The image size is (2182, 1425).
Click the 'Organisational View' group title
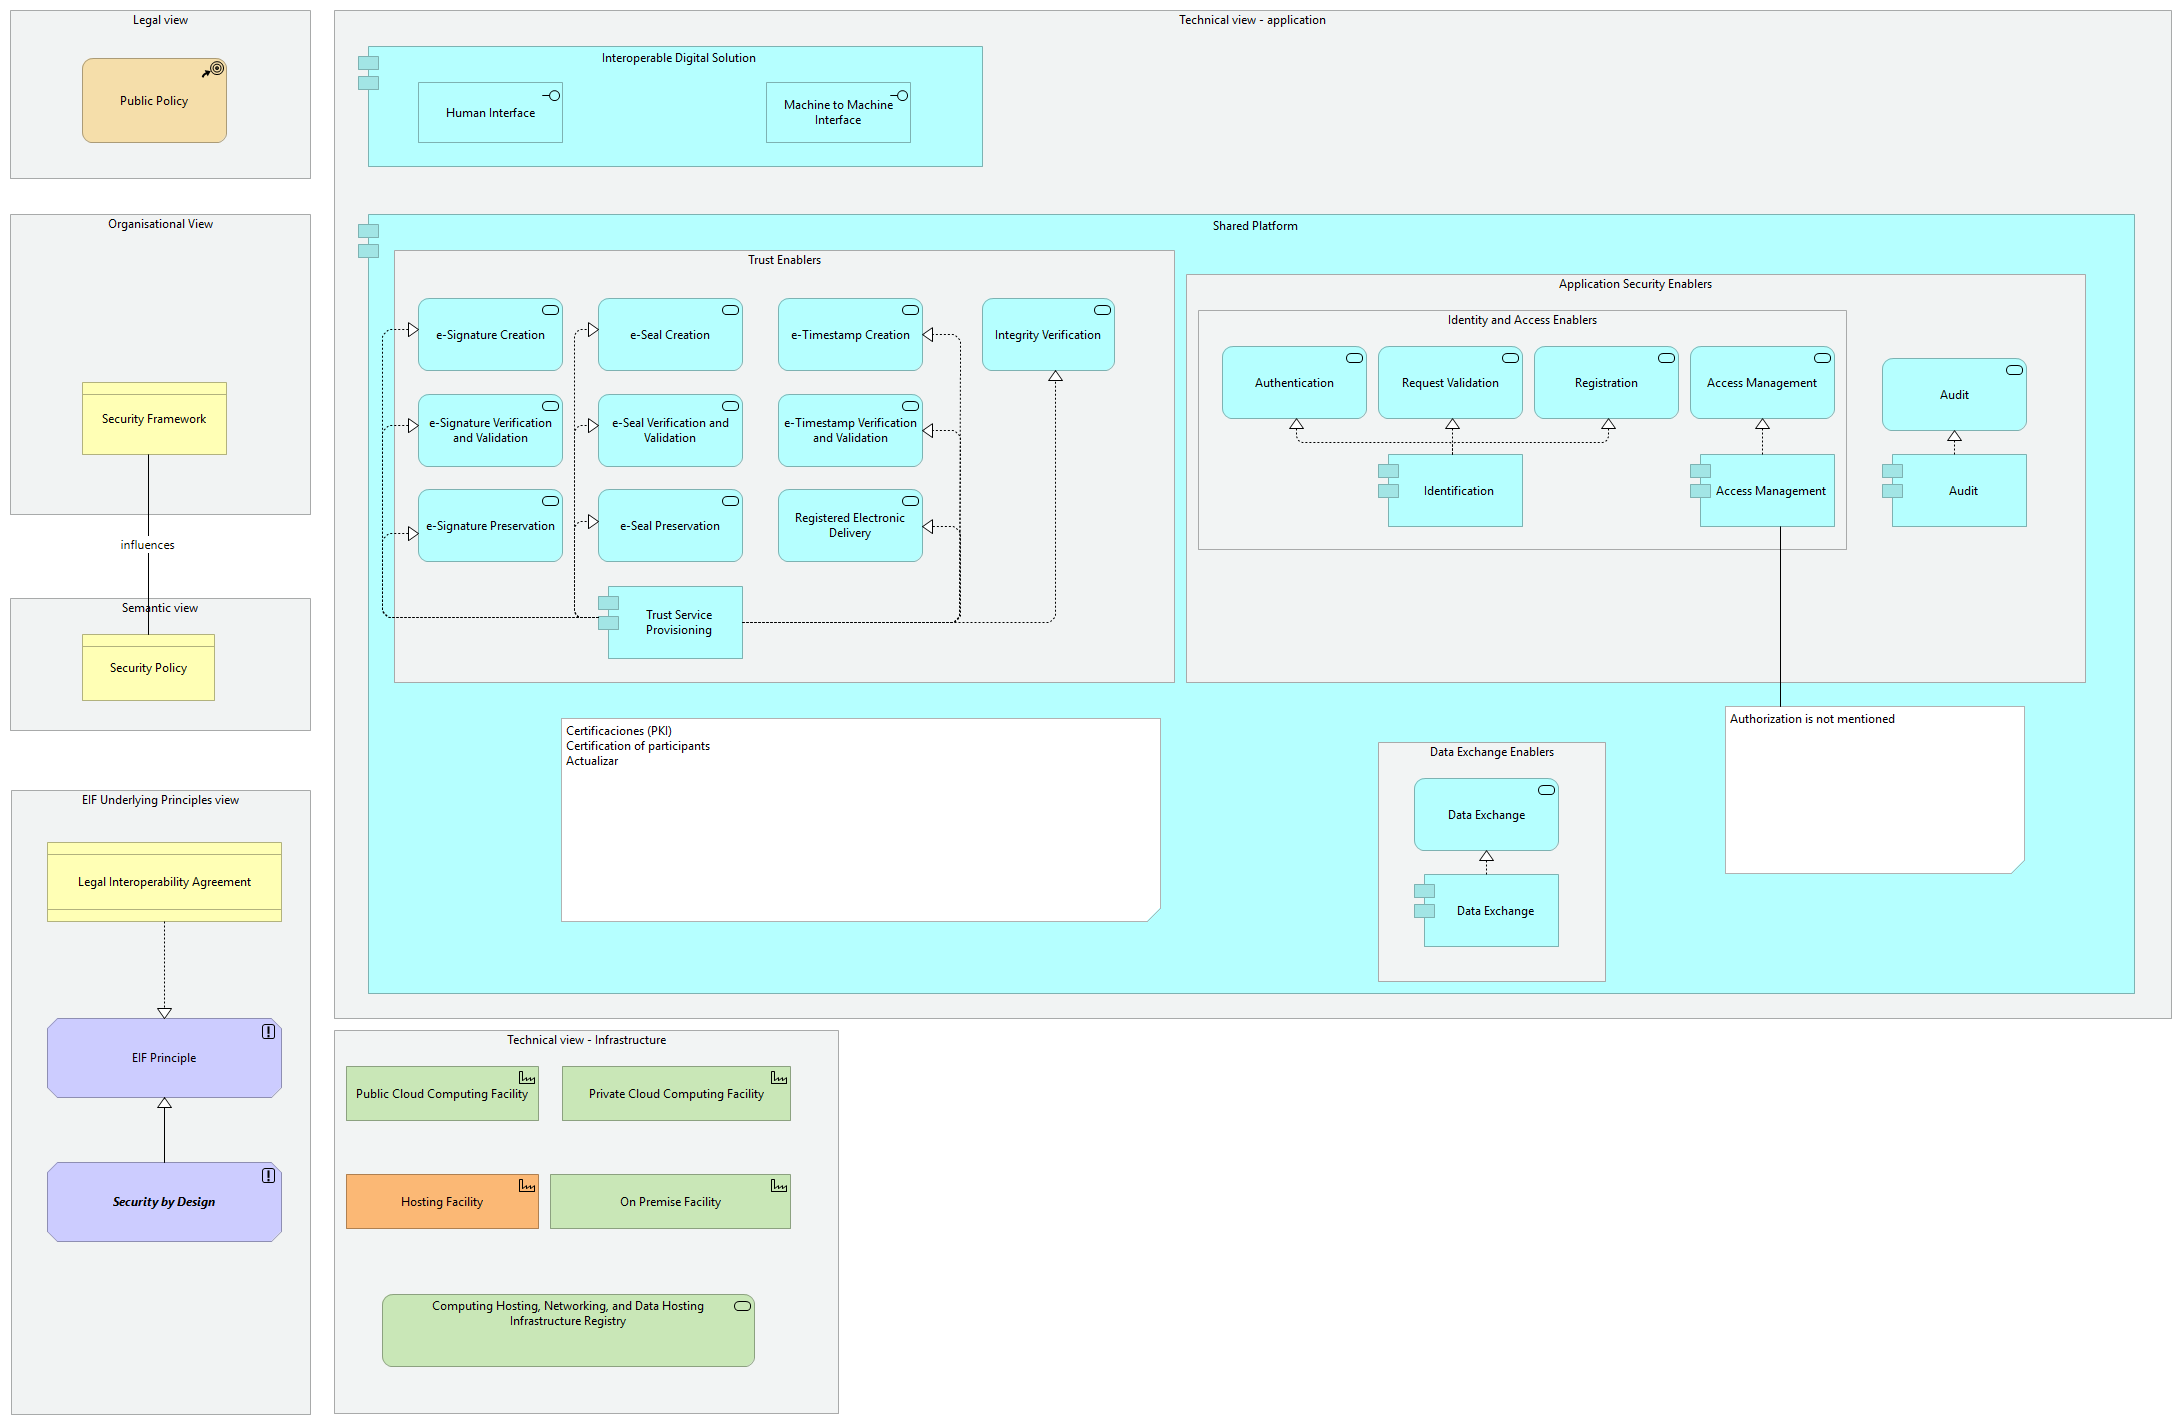pyautogui.click(x=160, y=224)
